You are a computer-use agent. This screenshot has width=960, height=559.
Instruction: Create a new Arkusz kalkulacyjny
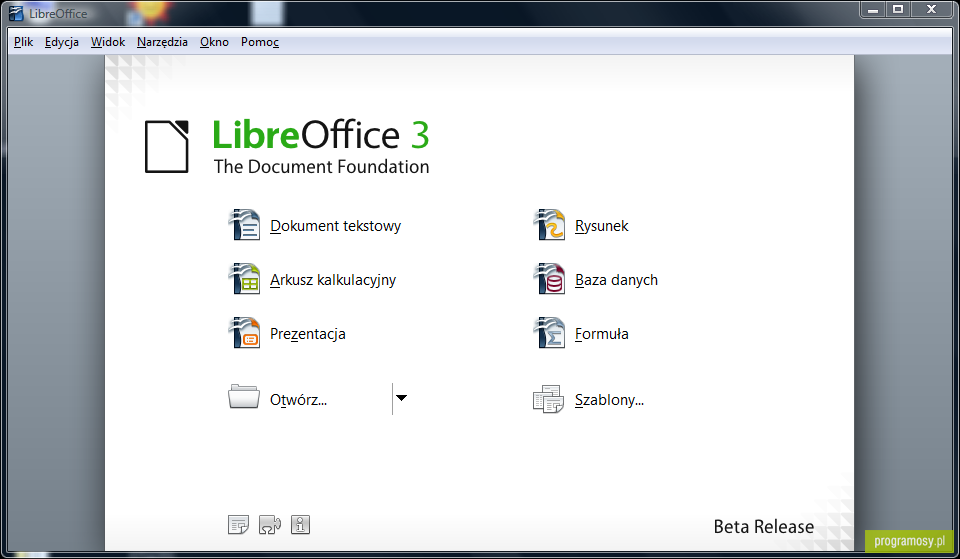(x=333, y=280)
